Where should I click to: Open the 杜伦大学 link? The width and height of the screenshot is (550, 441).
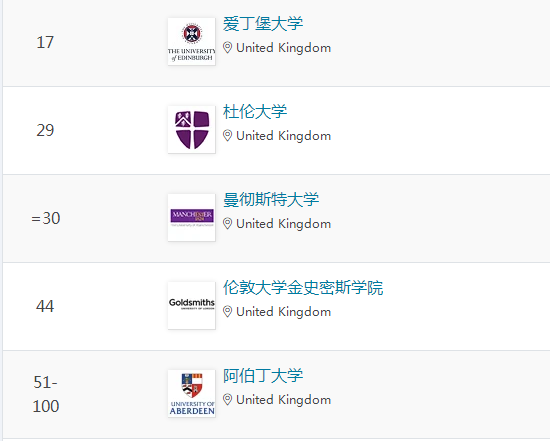point(255,112)
